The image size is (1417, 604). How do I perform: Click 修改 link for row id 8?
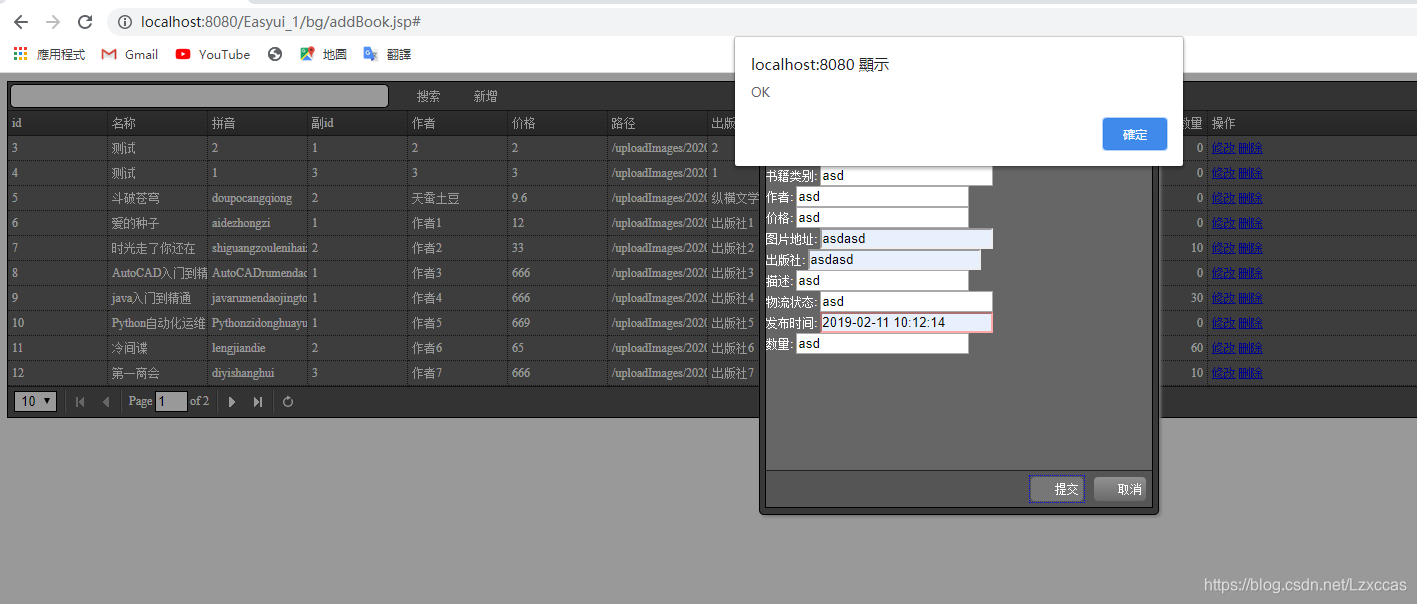coord(1223,273)
